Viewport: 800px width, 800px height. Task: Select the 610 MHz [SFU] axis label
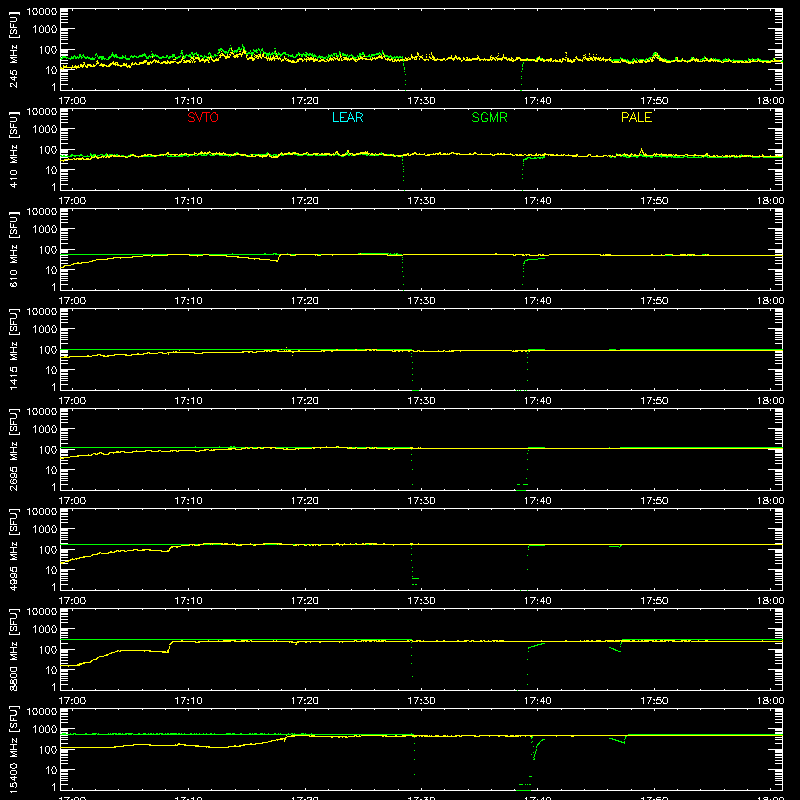(14, 249)
